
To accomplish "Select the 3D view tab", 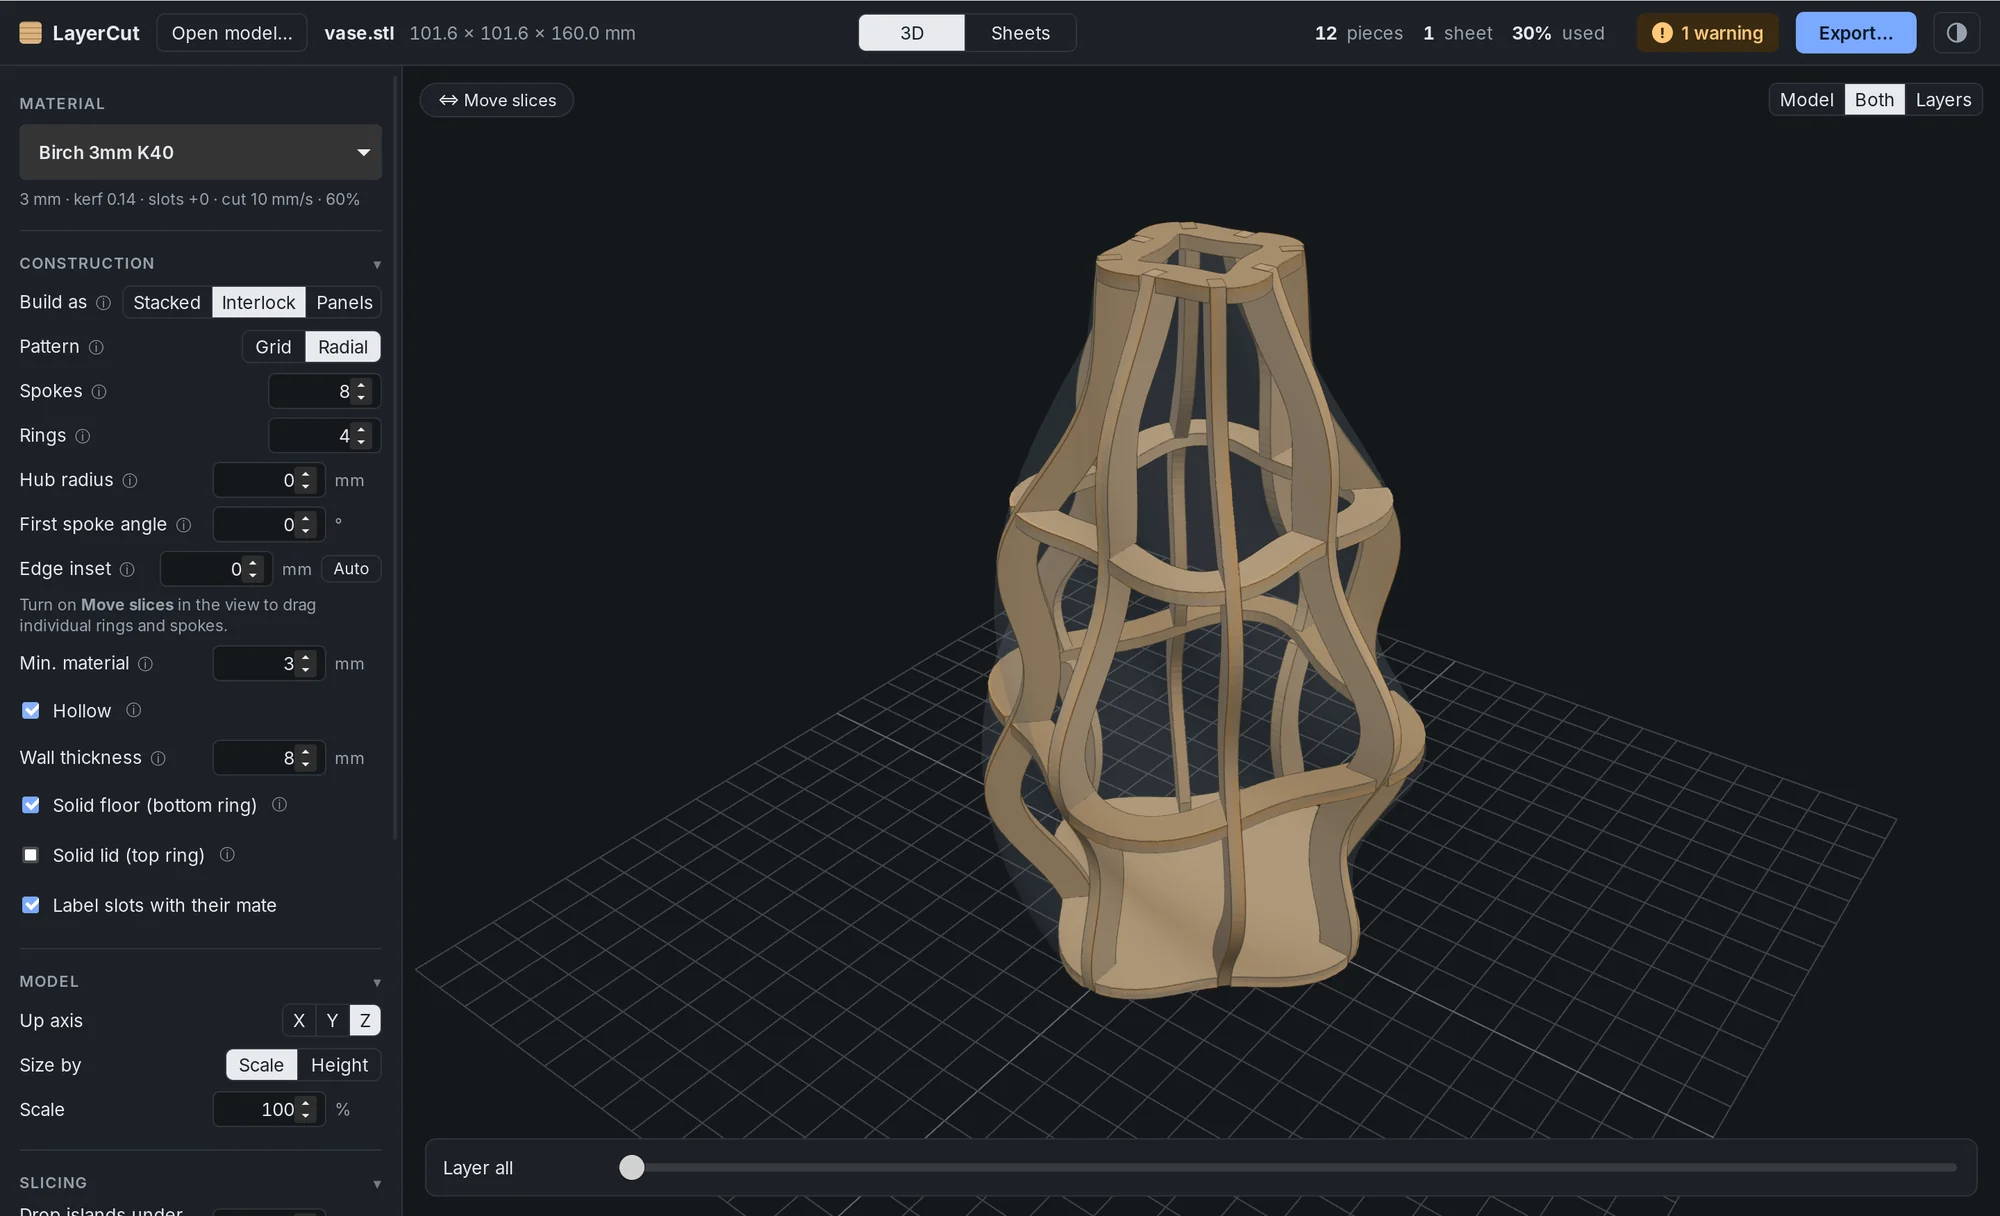I will (x=912, y=33).
